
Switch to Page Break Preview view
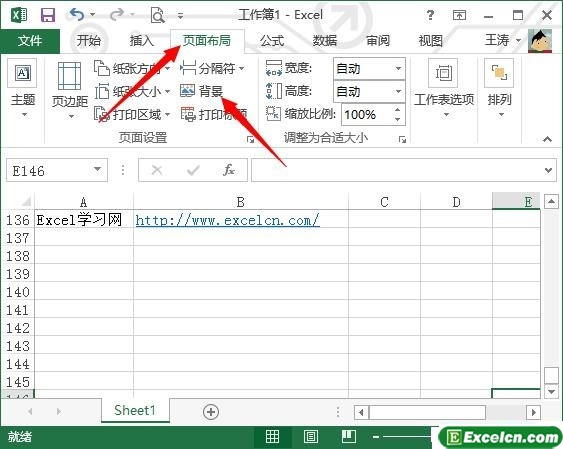click(x=349, y=437)
